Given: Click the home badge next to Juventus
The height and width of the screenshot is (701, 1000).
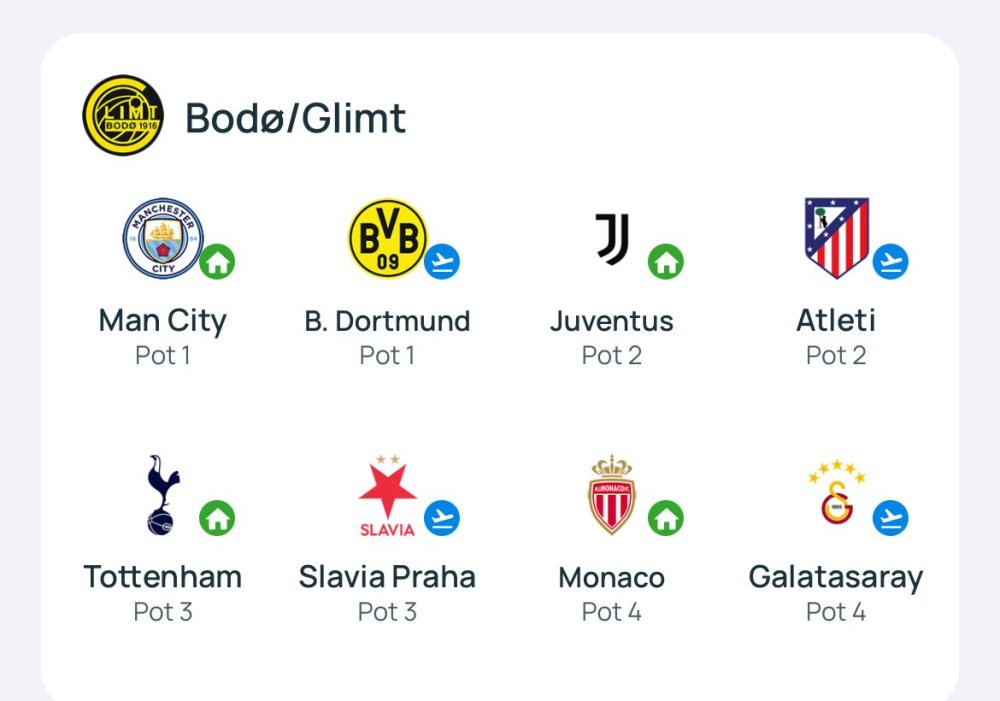Looking at the screenshot, I should [666, 262].
